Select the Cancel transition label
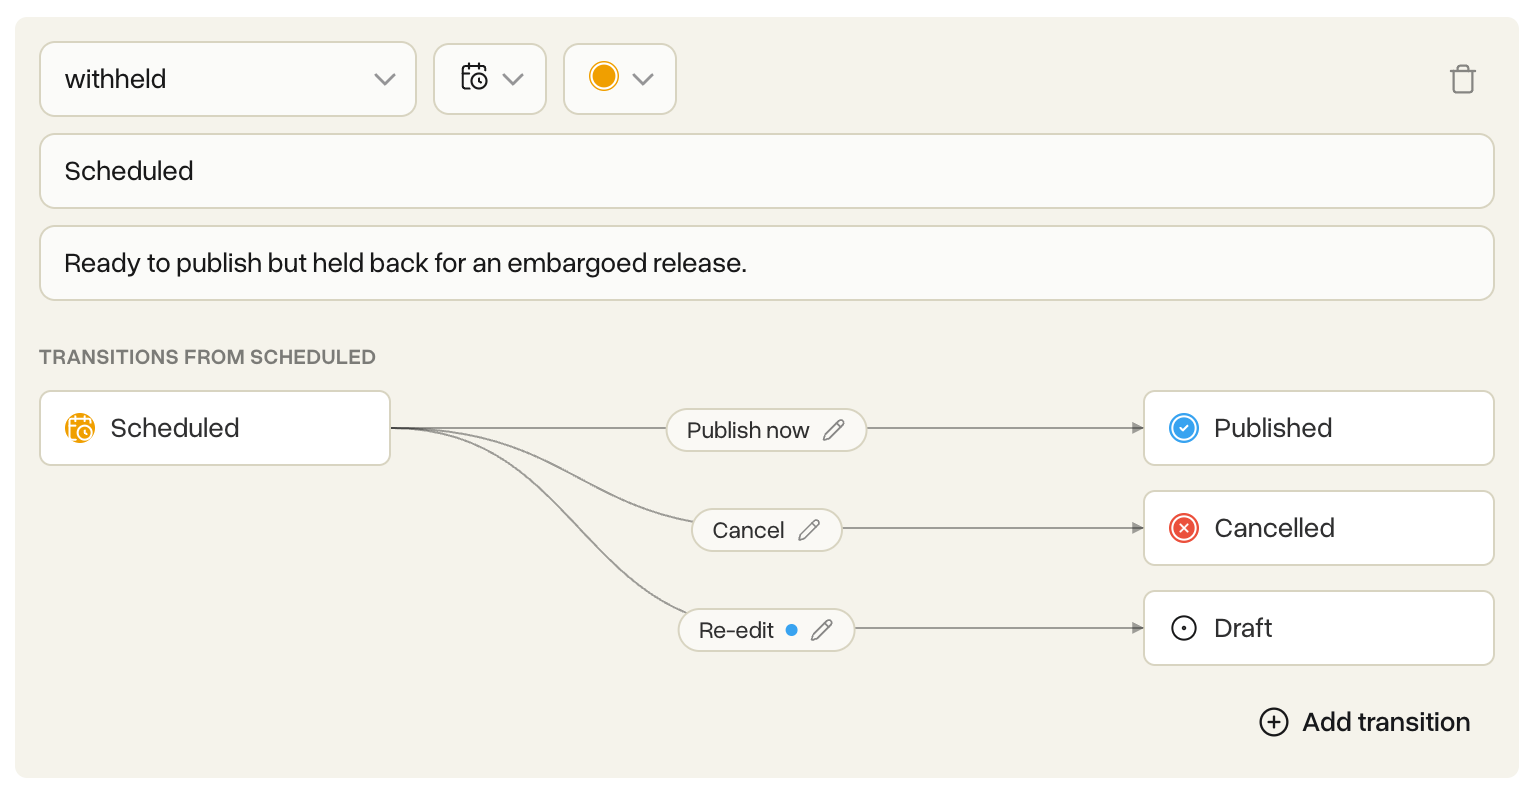The width and height of the screenshot is (1532, 796). [x=748, y=530]
